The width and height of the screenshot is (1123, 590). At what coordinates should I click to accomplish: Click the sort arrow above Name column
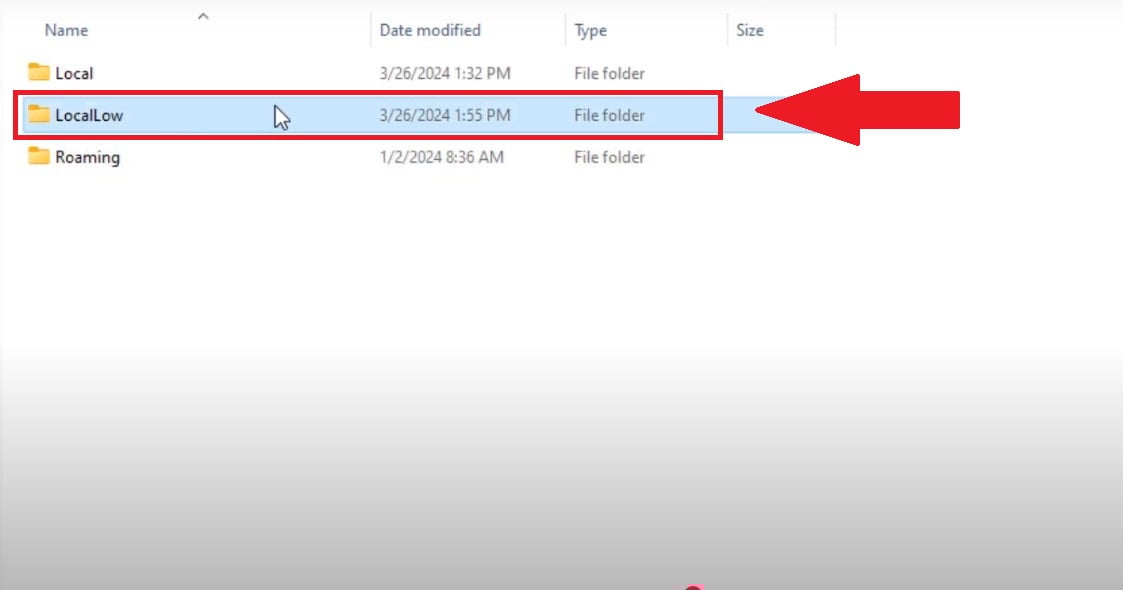pyautogui.click(x=203, y=16)
